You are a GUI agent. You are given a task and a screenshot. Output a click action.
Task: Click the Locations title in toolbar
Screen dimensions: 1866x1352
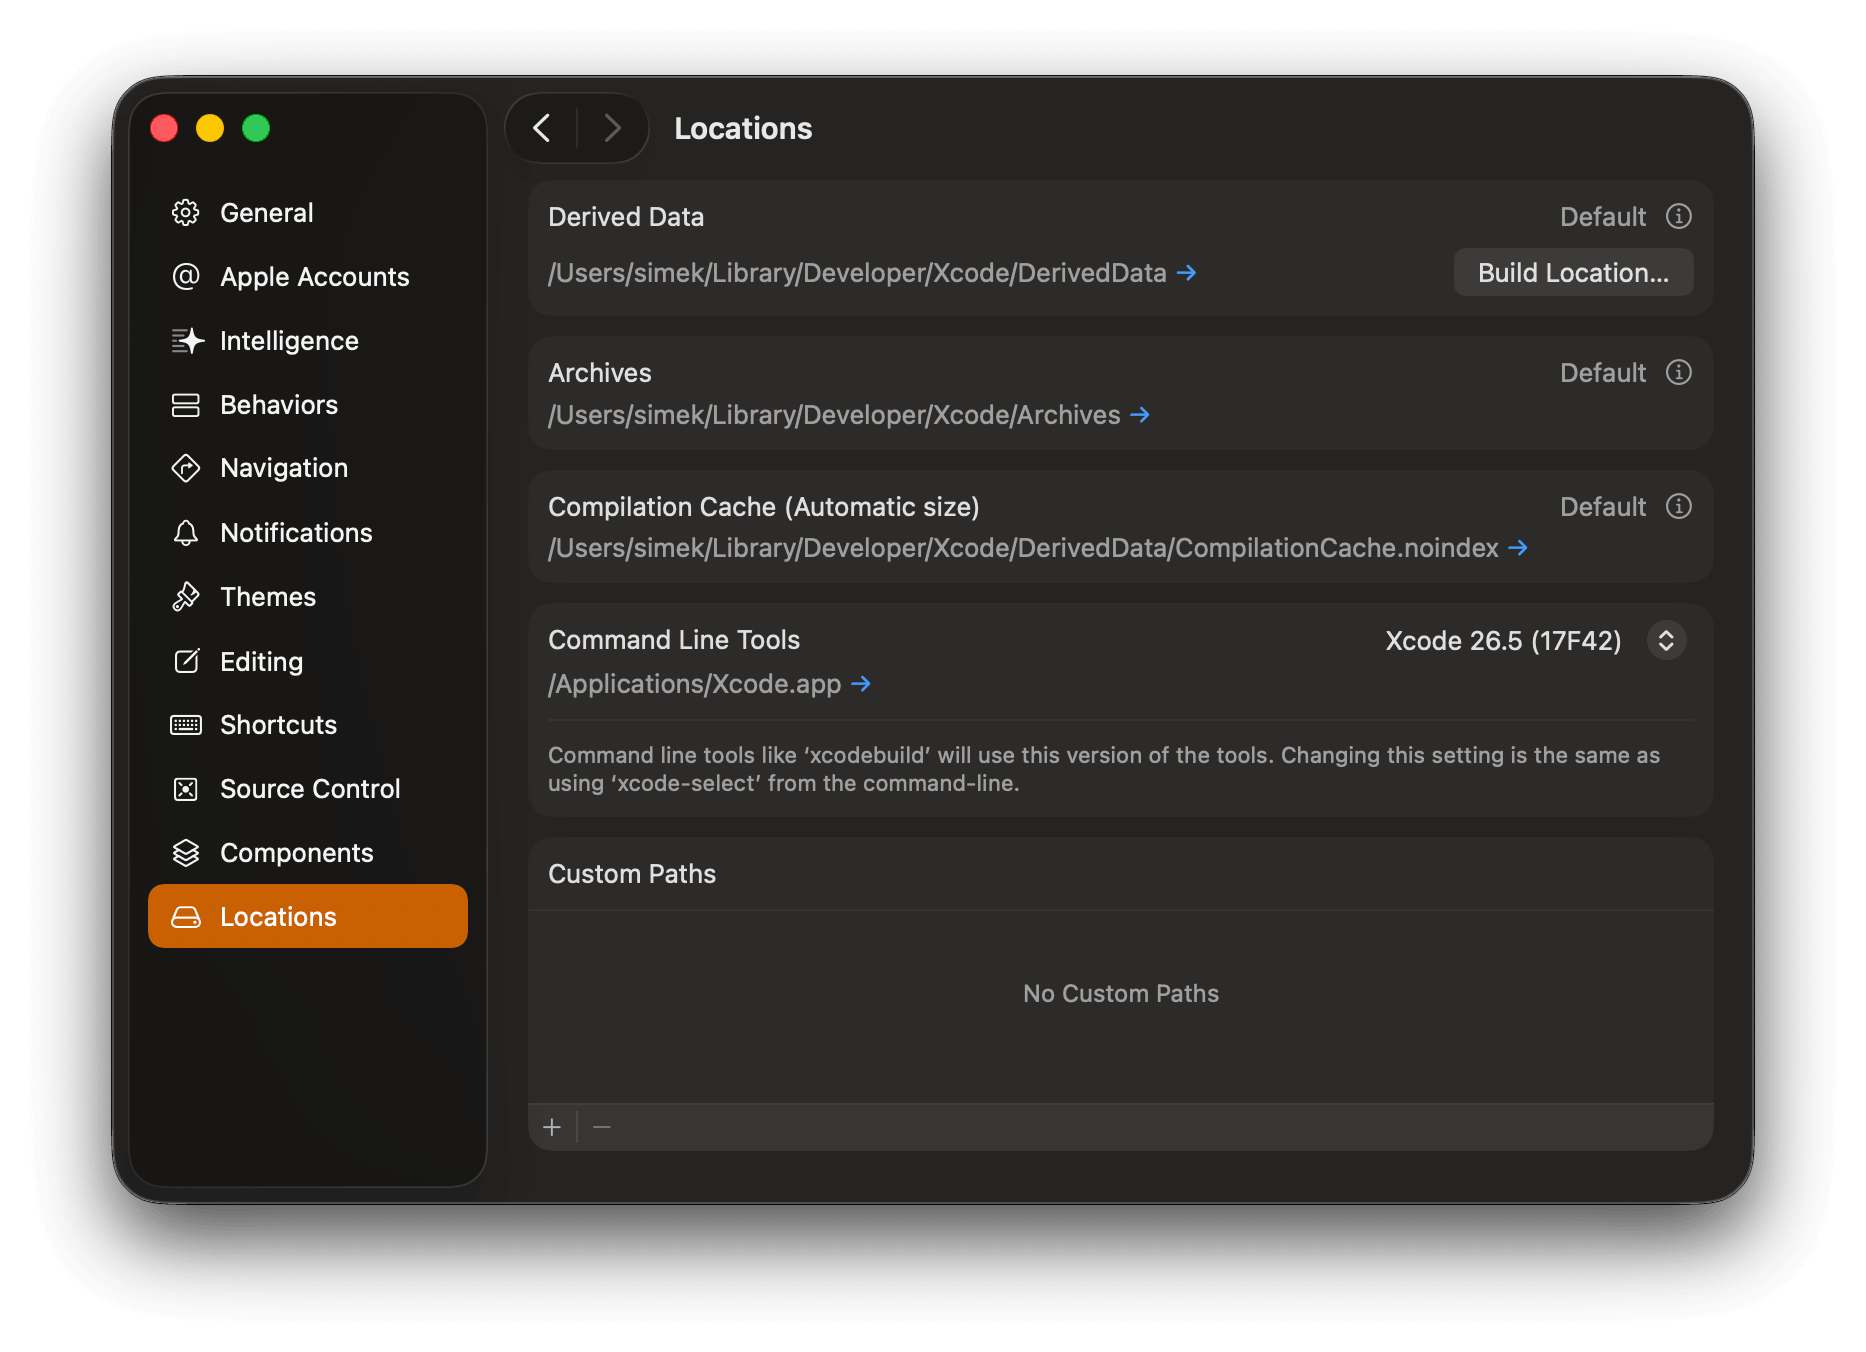(x=743, y=128)
